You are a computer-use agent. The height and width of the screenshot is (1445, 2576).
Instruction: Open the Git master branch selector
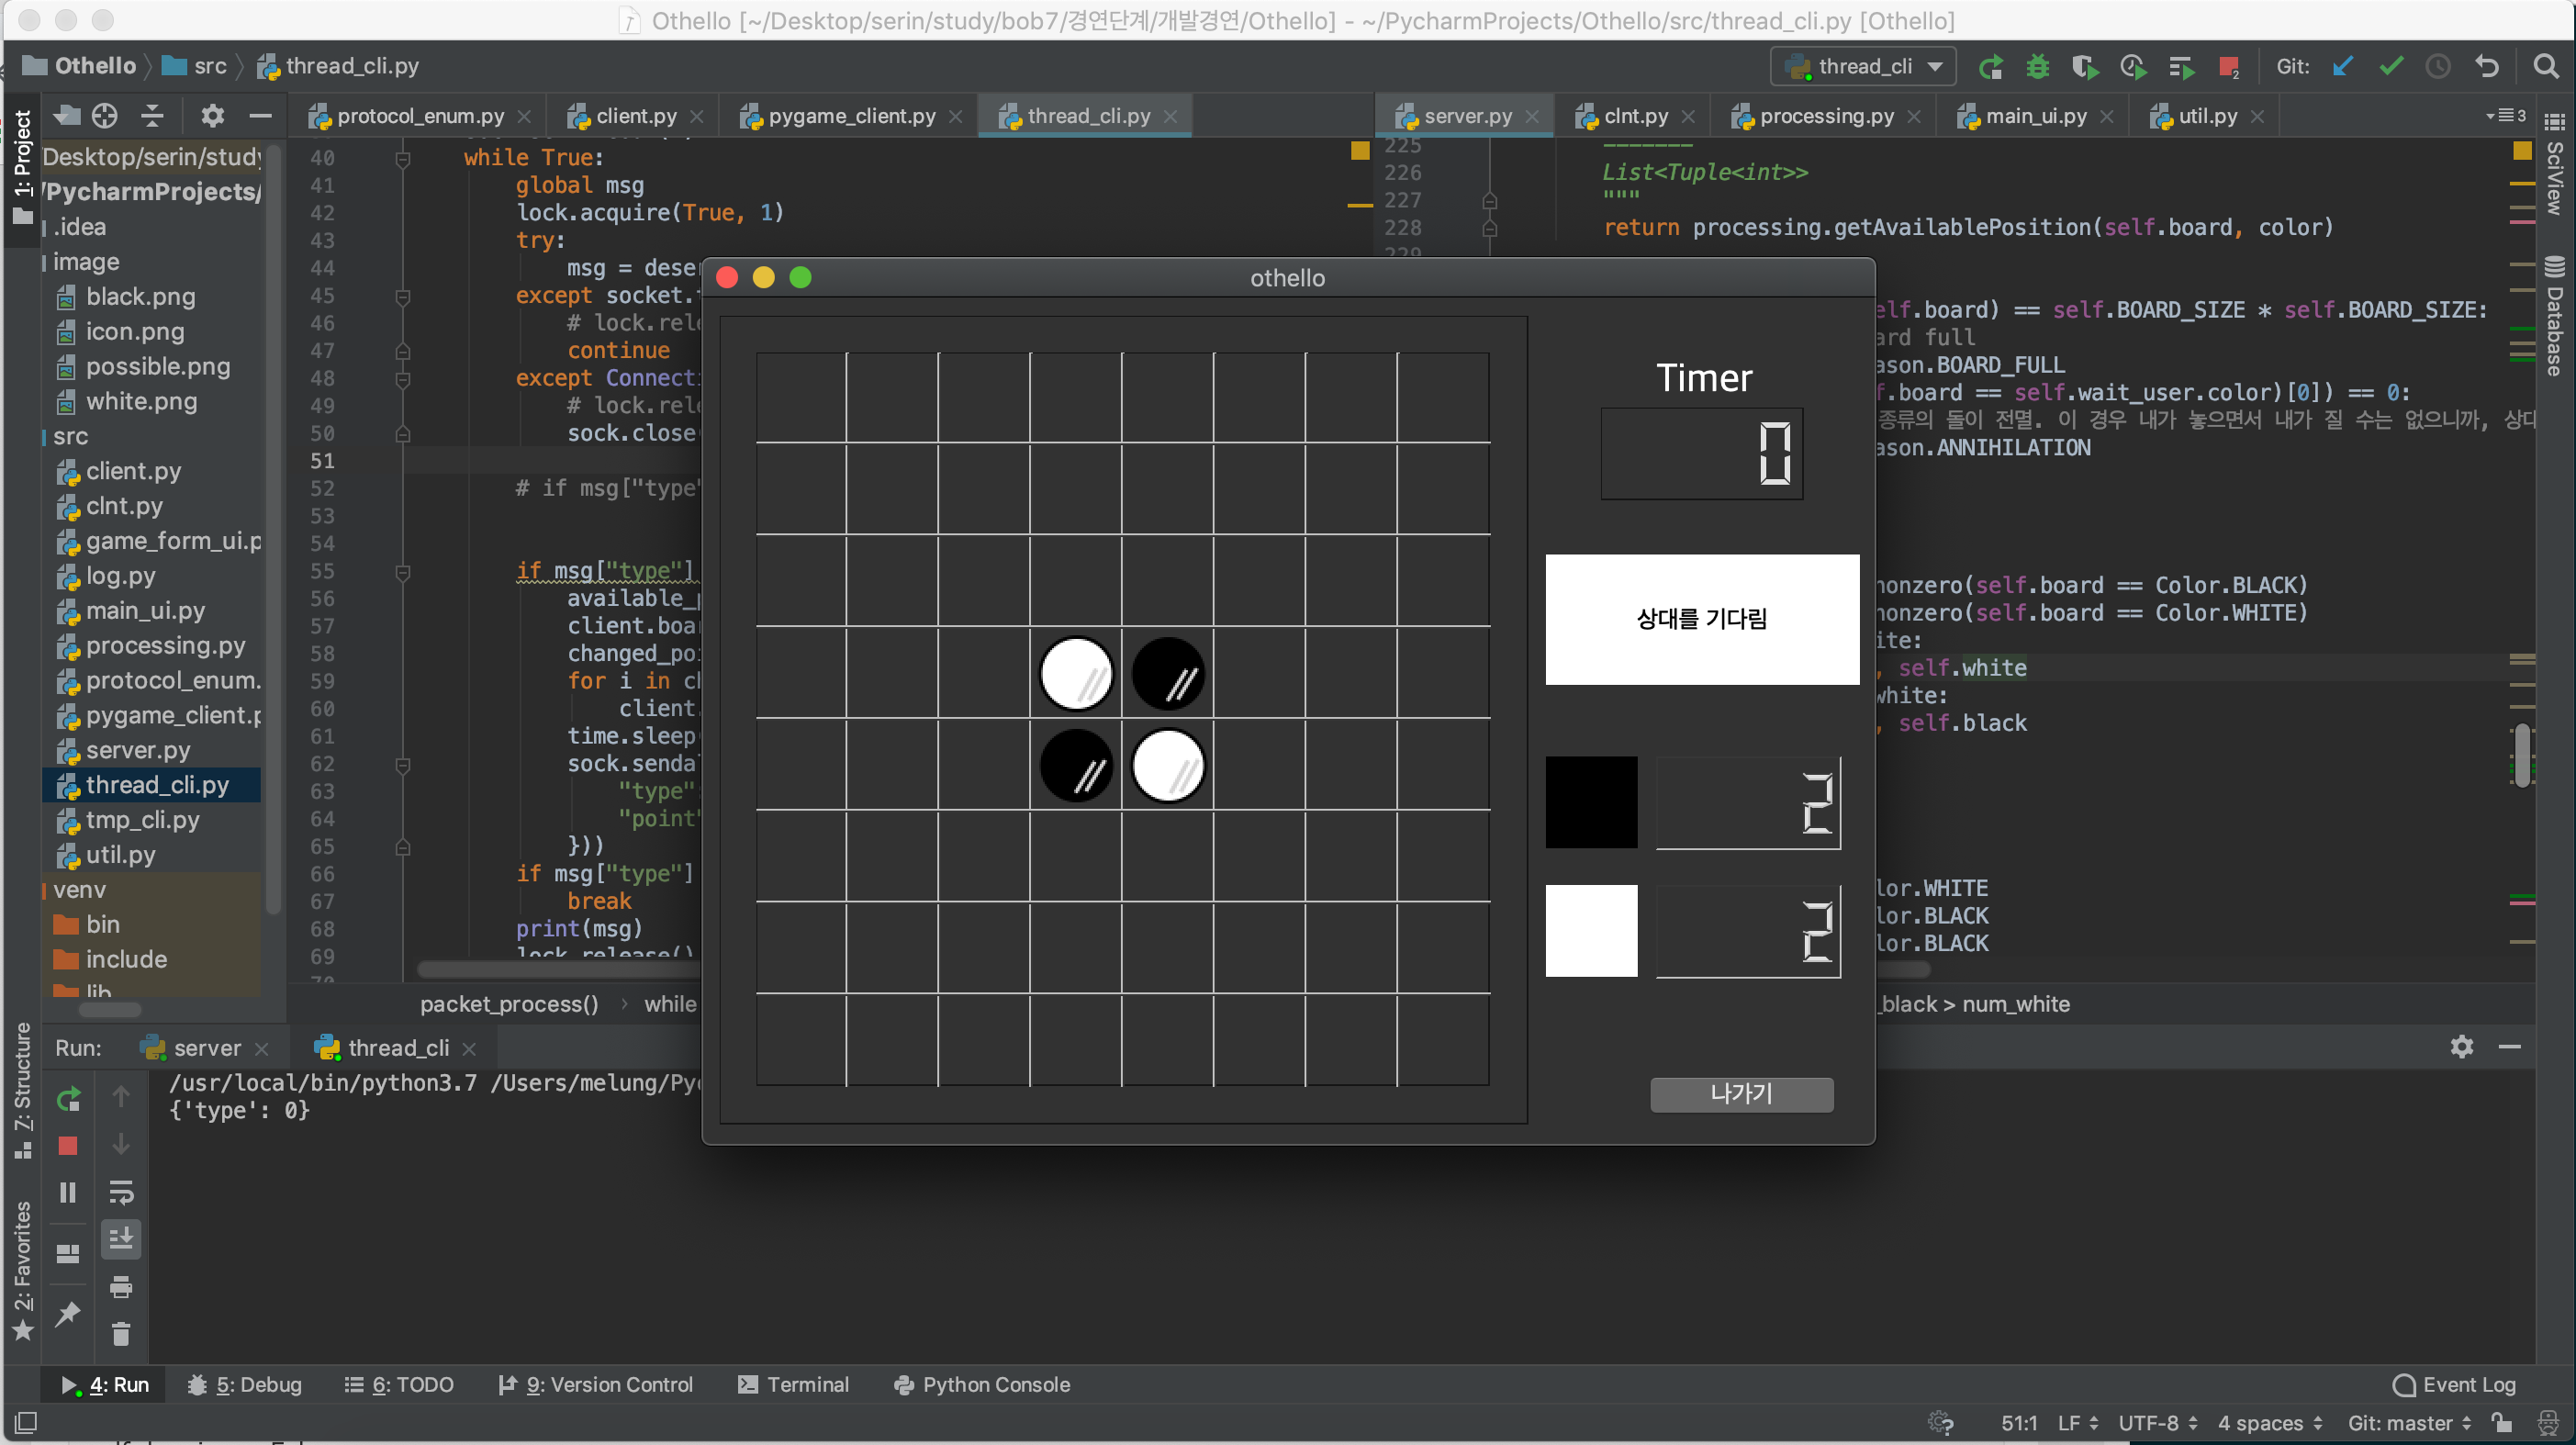(x=2409, y=1423)
